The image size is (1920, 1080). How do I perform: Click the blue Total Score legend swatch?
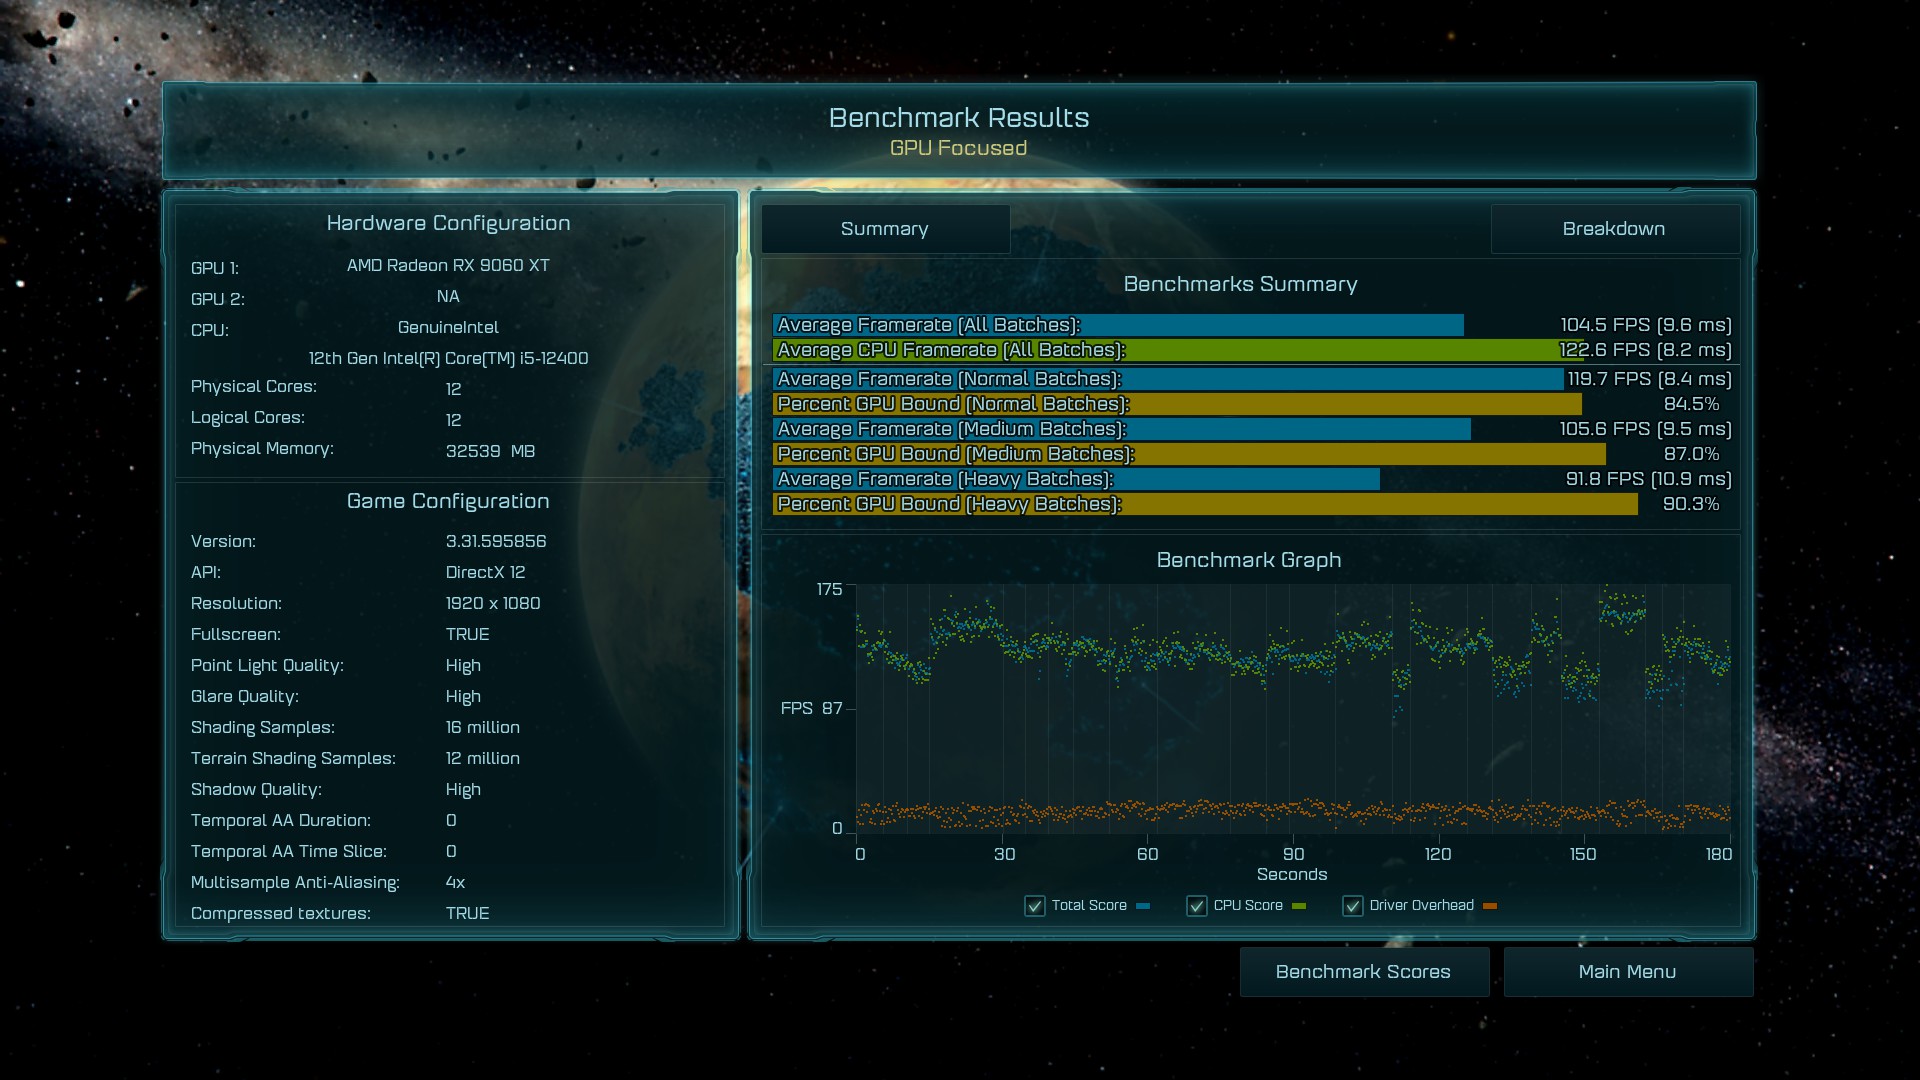click(1143, 906)
